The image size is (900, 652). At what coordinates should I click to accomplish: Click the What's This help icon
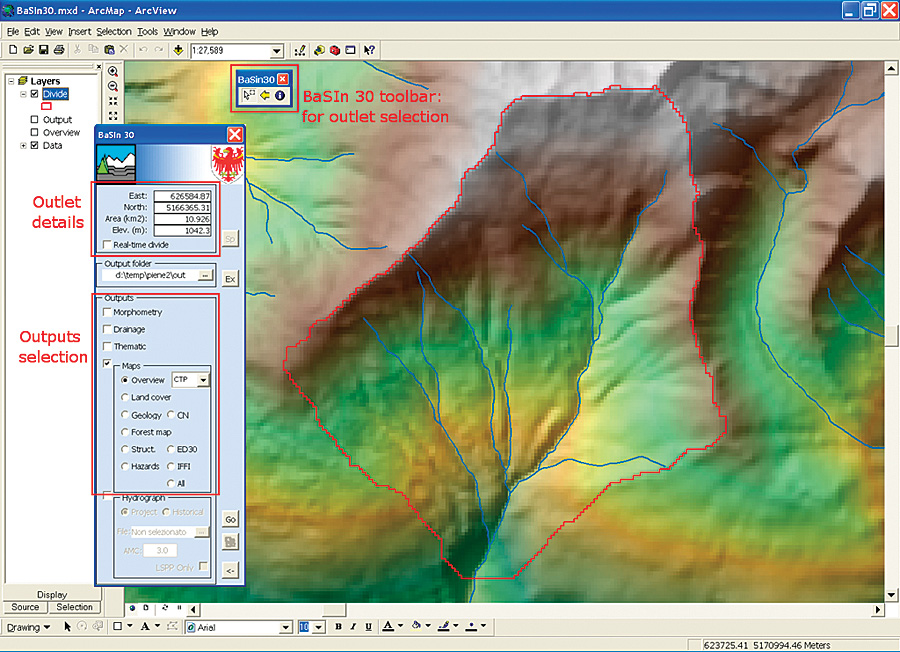pos(369,50)
